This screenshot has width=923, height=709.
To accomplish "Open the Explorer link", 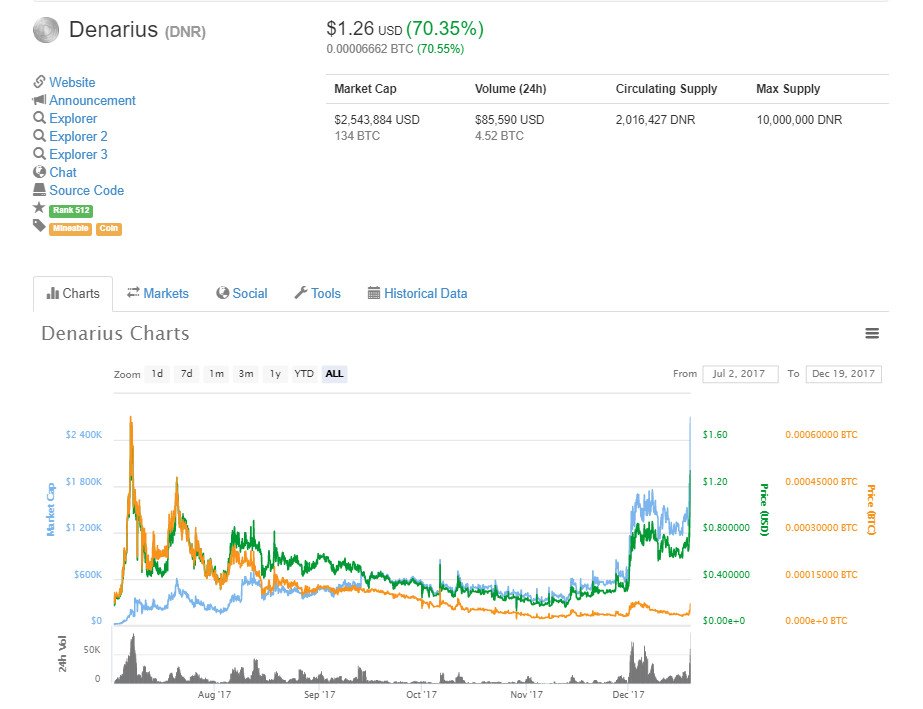I will pyautogui.click(x=73, y=118).
